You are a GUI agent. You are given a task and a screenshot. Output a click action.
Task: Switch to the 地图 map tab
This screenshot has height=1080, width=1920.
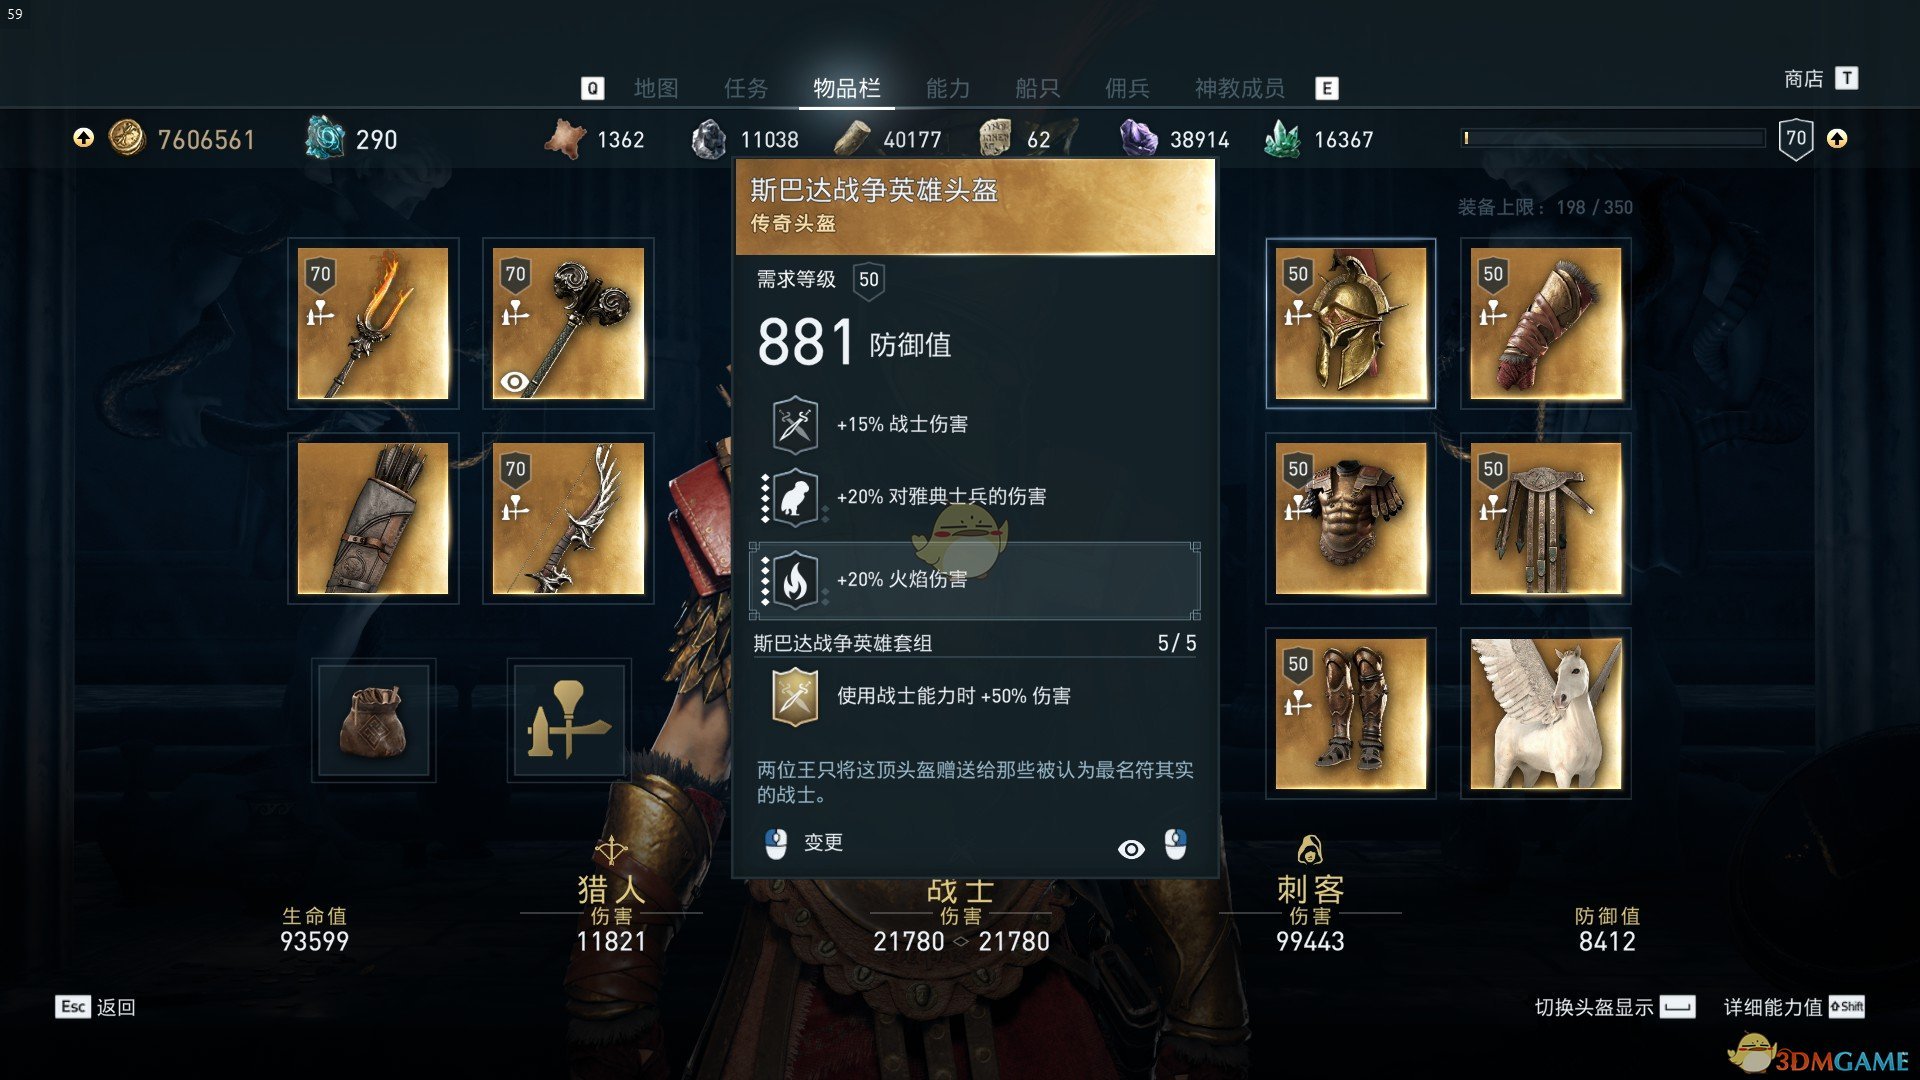656,88
